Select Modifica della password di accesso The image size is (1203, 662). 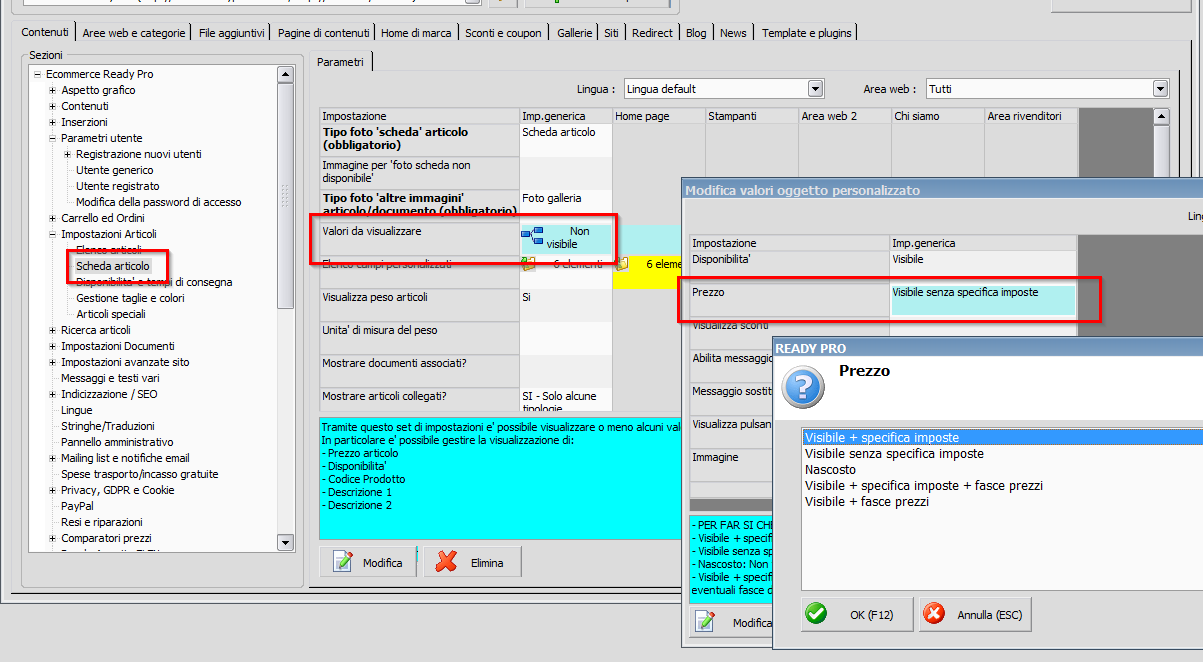tap(159, 202)
